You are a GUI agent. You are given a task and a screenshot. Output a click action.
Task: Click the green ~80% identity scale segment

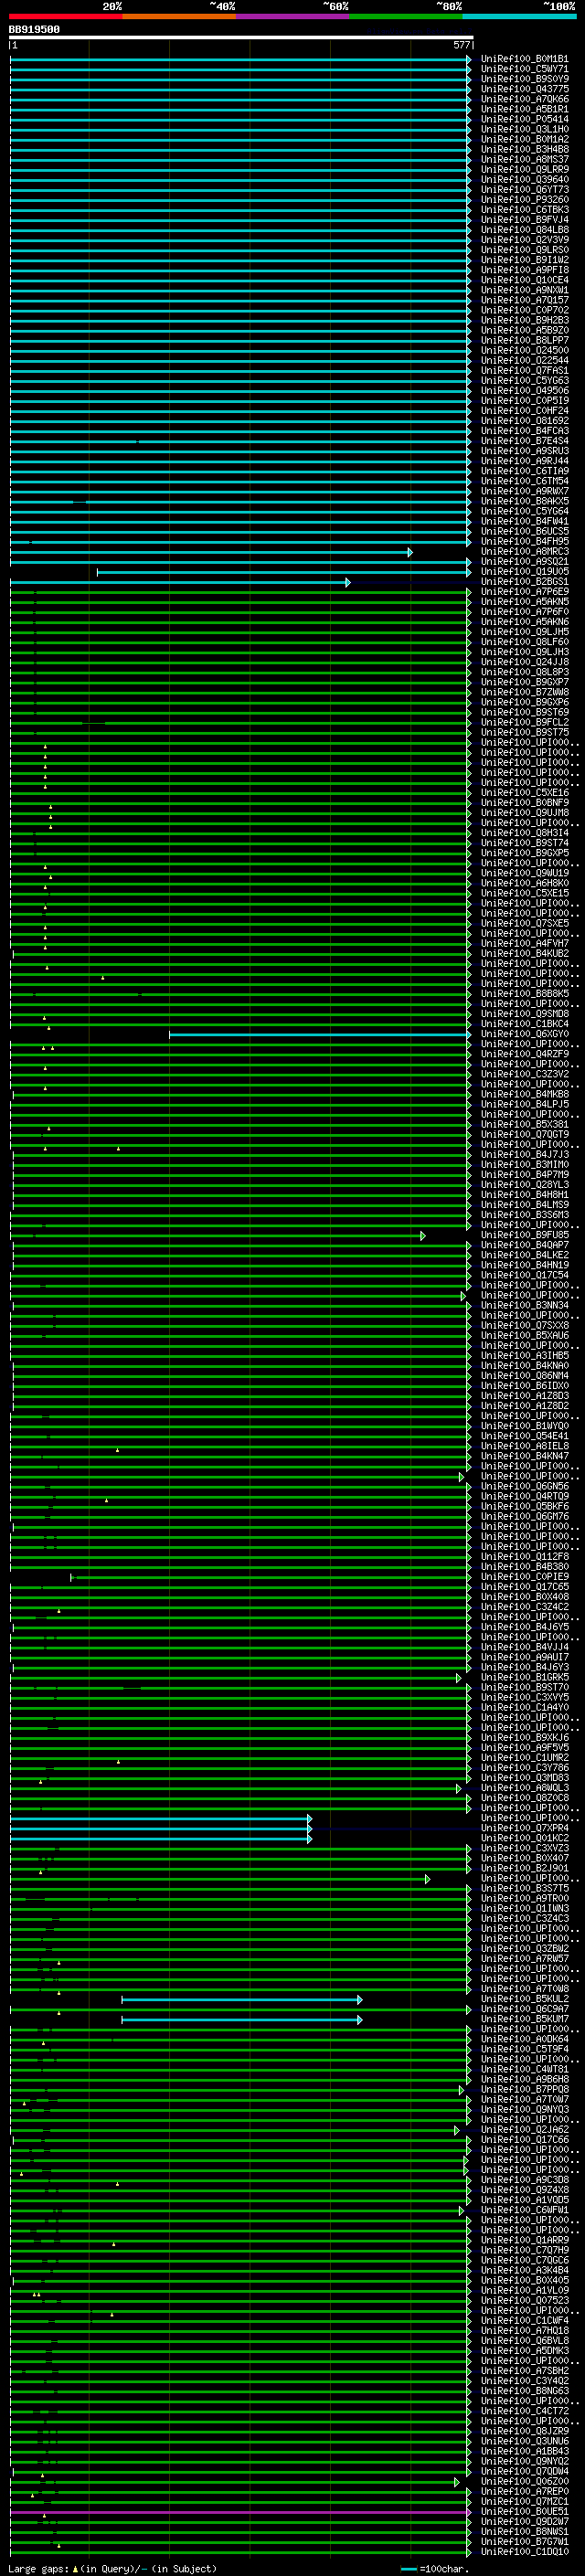click(406, 16)
